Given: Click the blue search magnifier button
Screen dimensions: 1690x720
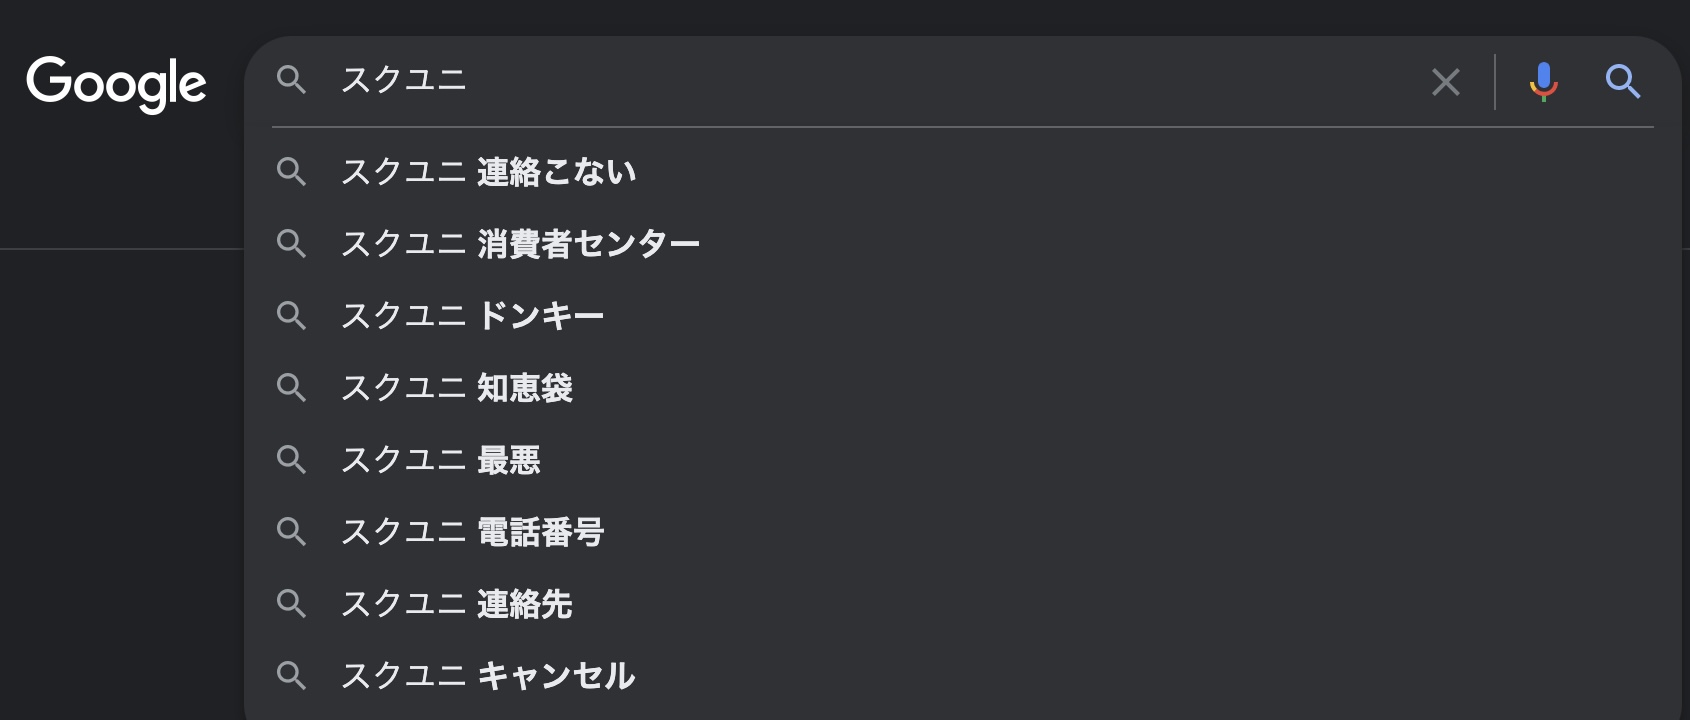Looking at the screenshot, I should click(x=1622, y=81).
